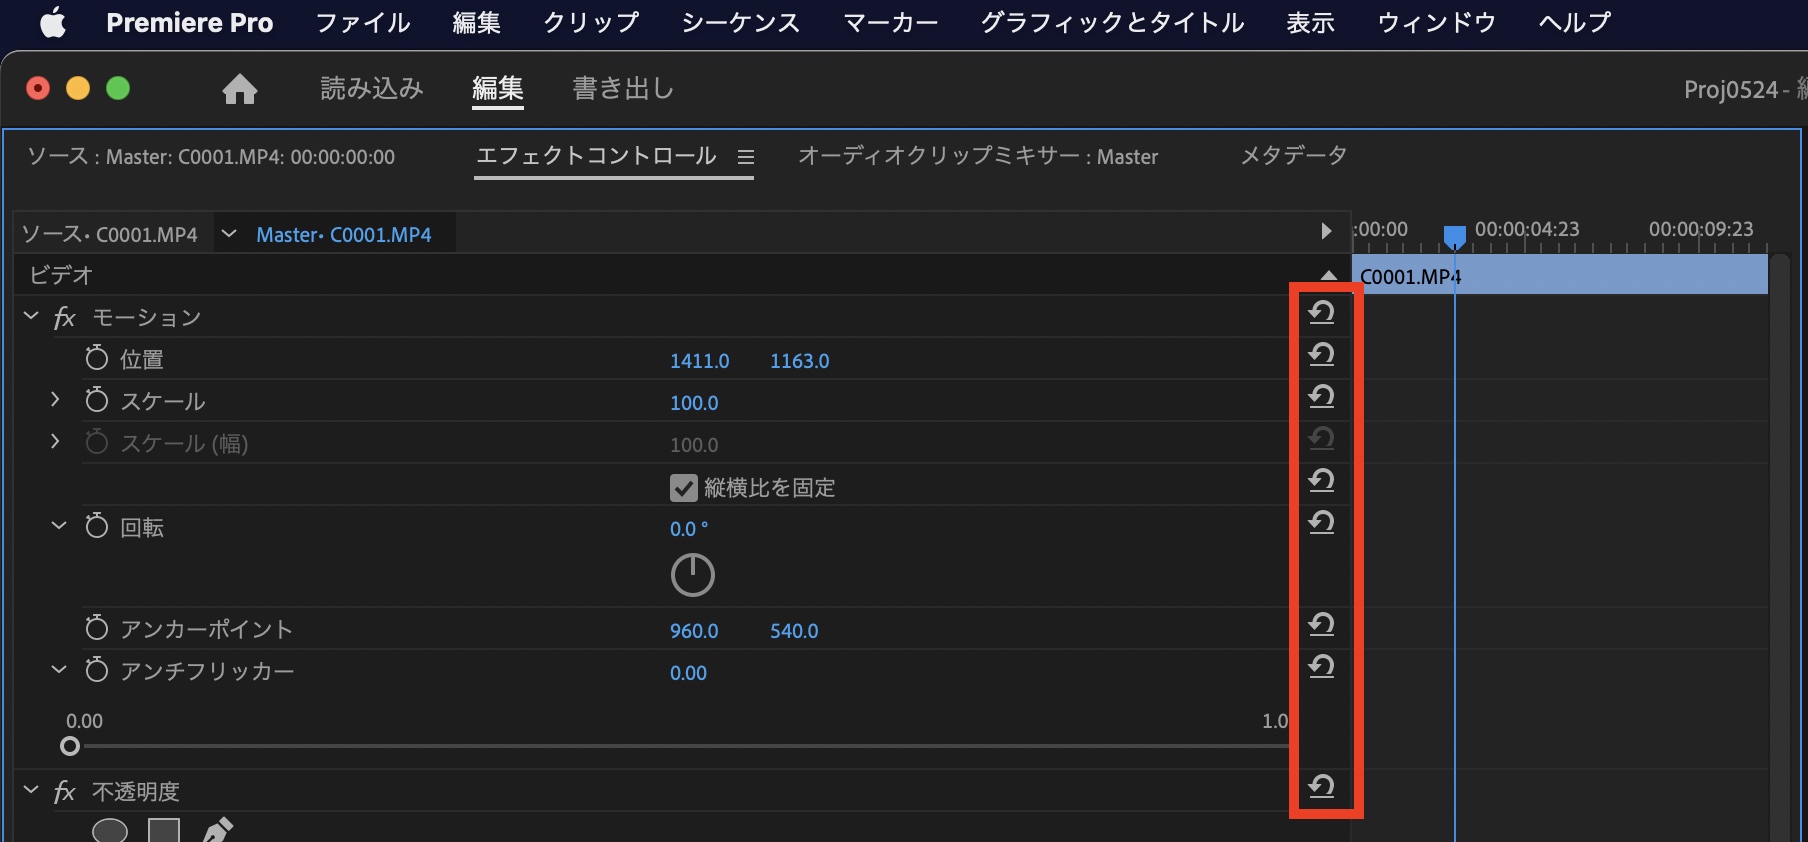Open the マーカー menu
Viewport: 1808px width, 842px height.
point(890,23)
